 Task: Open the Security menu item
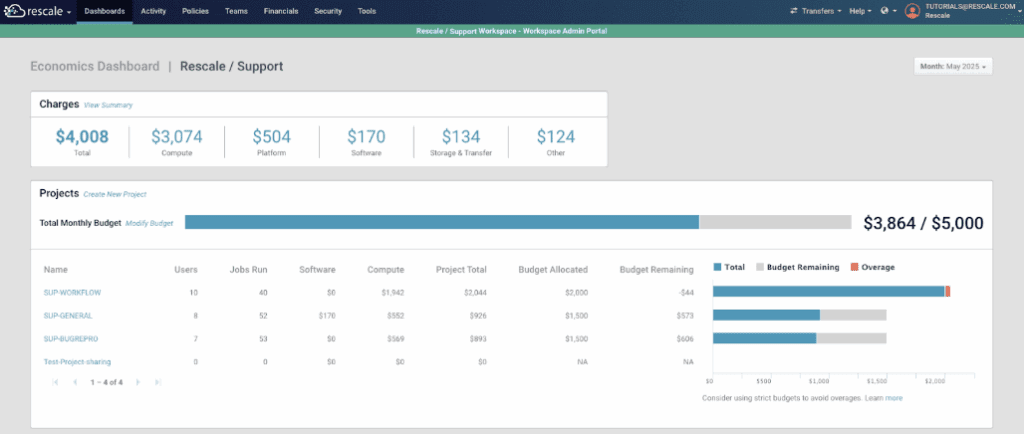tap(328, 11)
